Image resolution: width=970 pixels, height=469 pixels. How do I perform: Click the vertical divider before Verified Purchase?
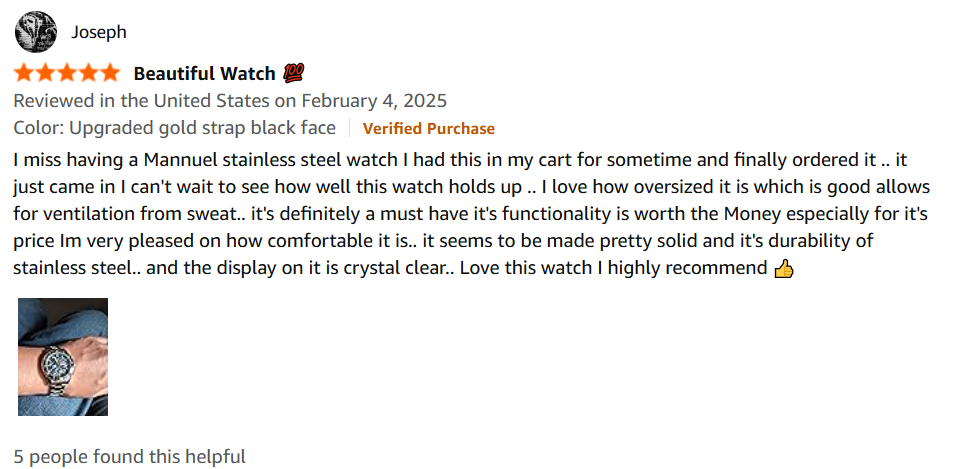point(350,128)
